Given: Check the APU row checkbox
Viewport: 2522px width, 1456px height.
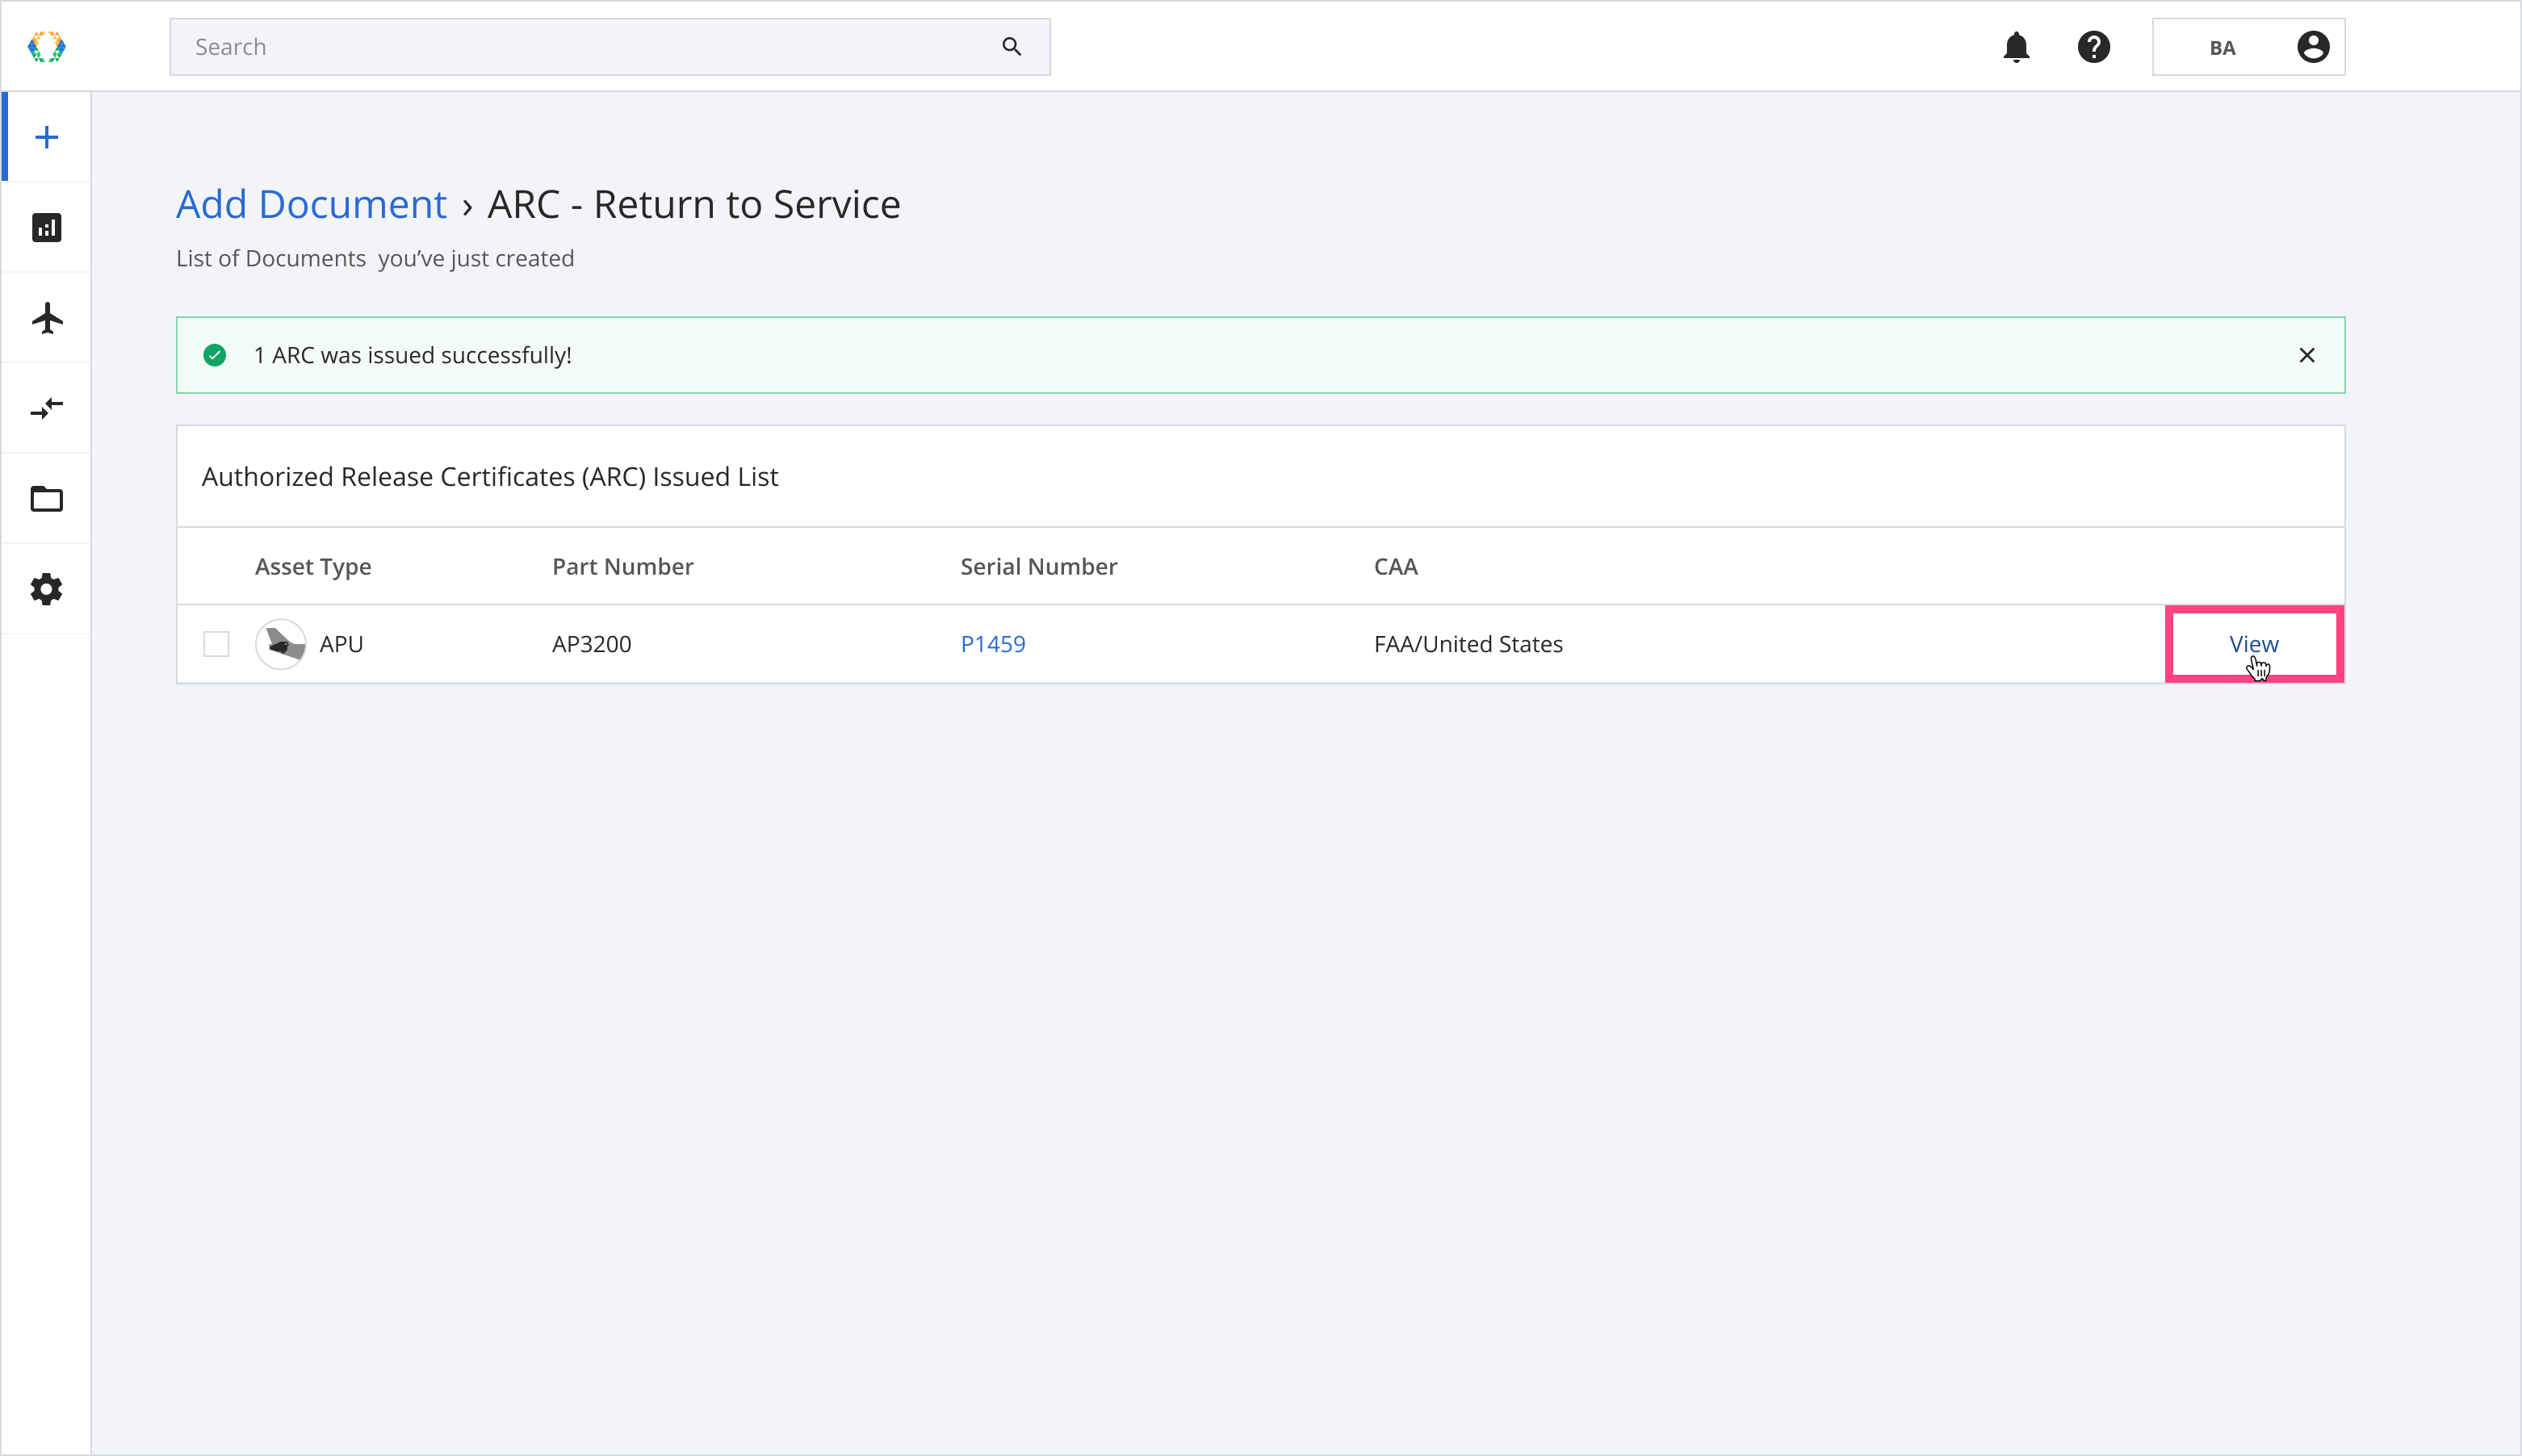Looking at the screenshot, I should pos(216,644).
